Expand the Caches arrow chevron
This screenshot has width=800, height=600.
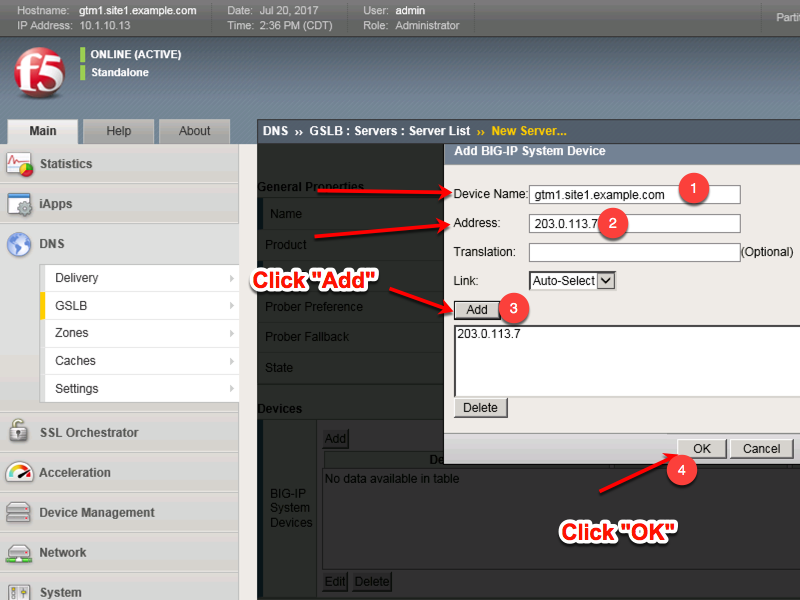tap(232, 361)
